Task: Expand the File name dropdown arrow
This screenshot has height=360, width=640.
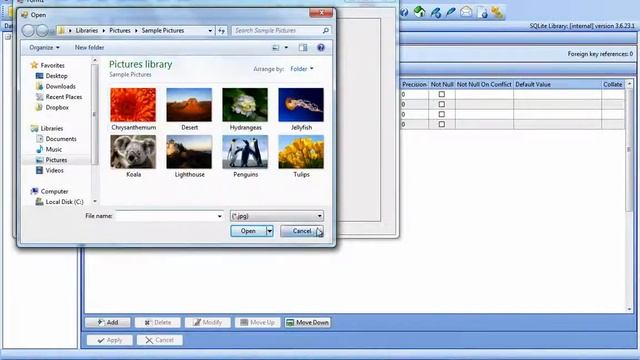Action: tap(220, 216)
